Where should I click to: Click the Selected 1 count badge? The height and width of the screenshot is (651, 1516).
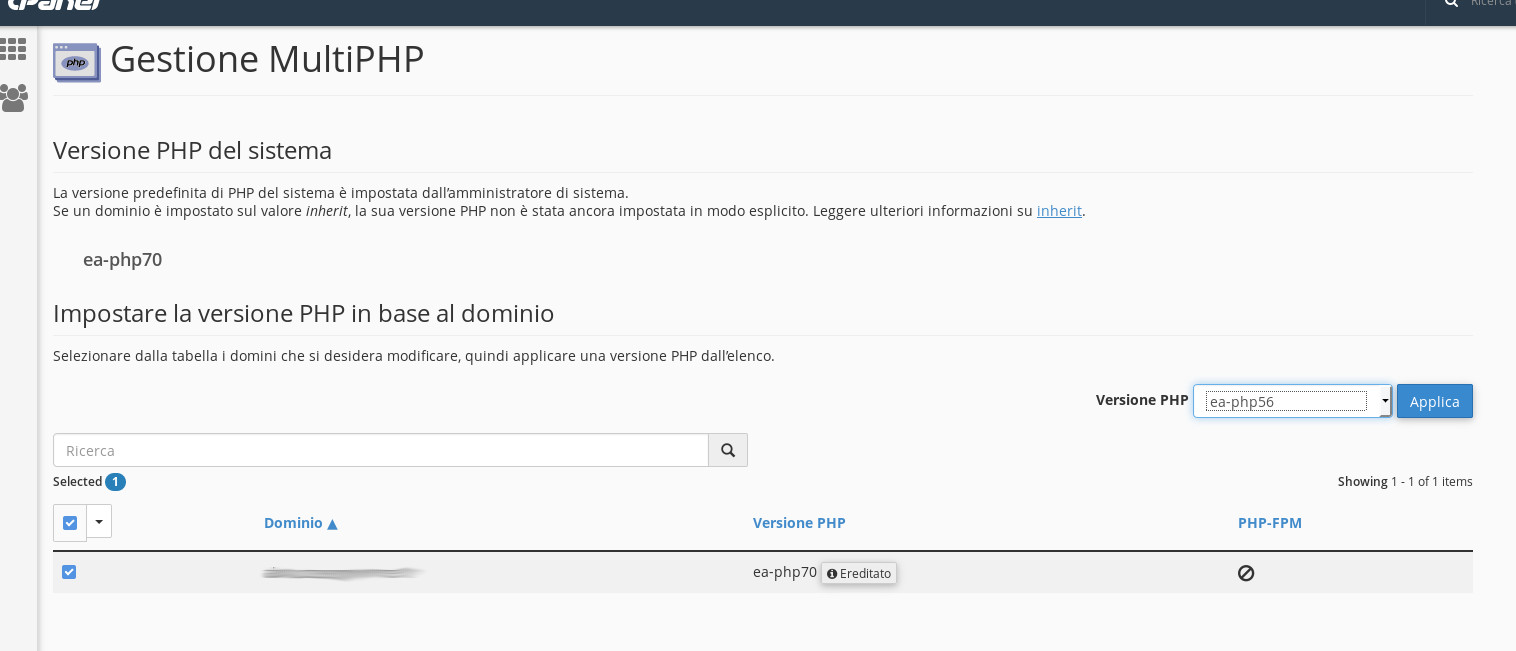pos(115,482)
